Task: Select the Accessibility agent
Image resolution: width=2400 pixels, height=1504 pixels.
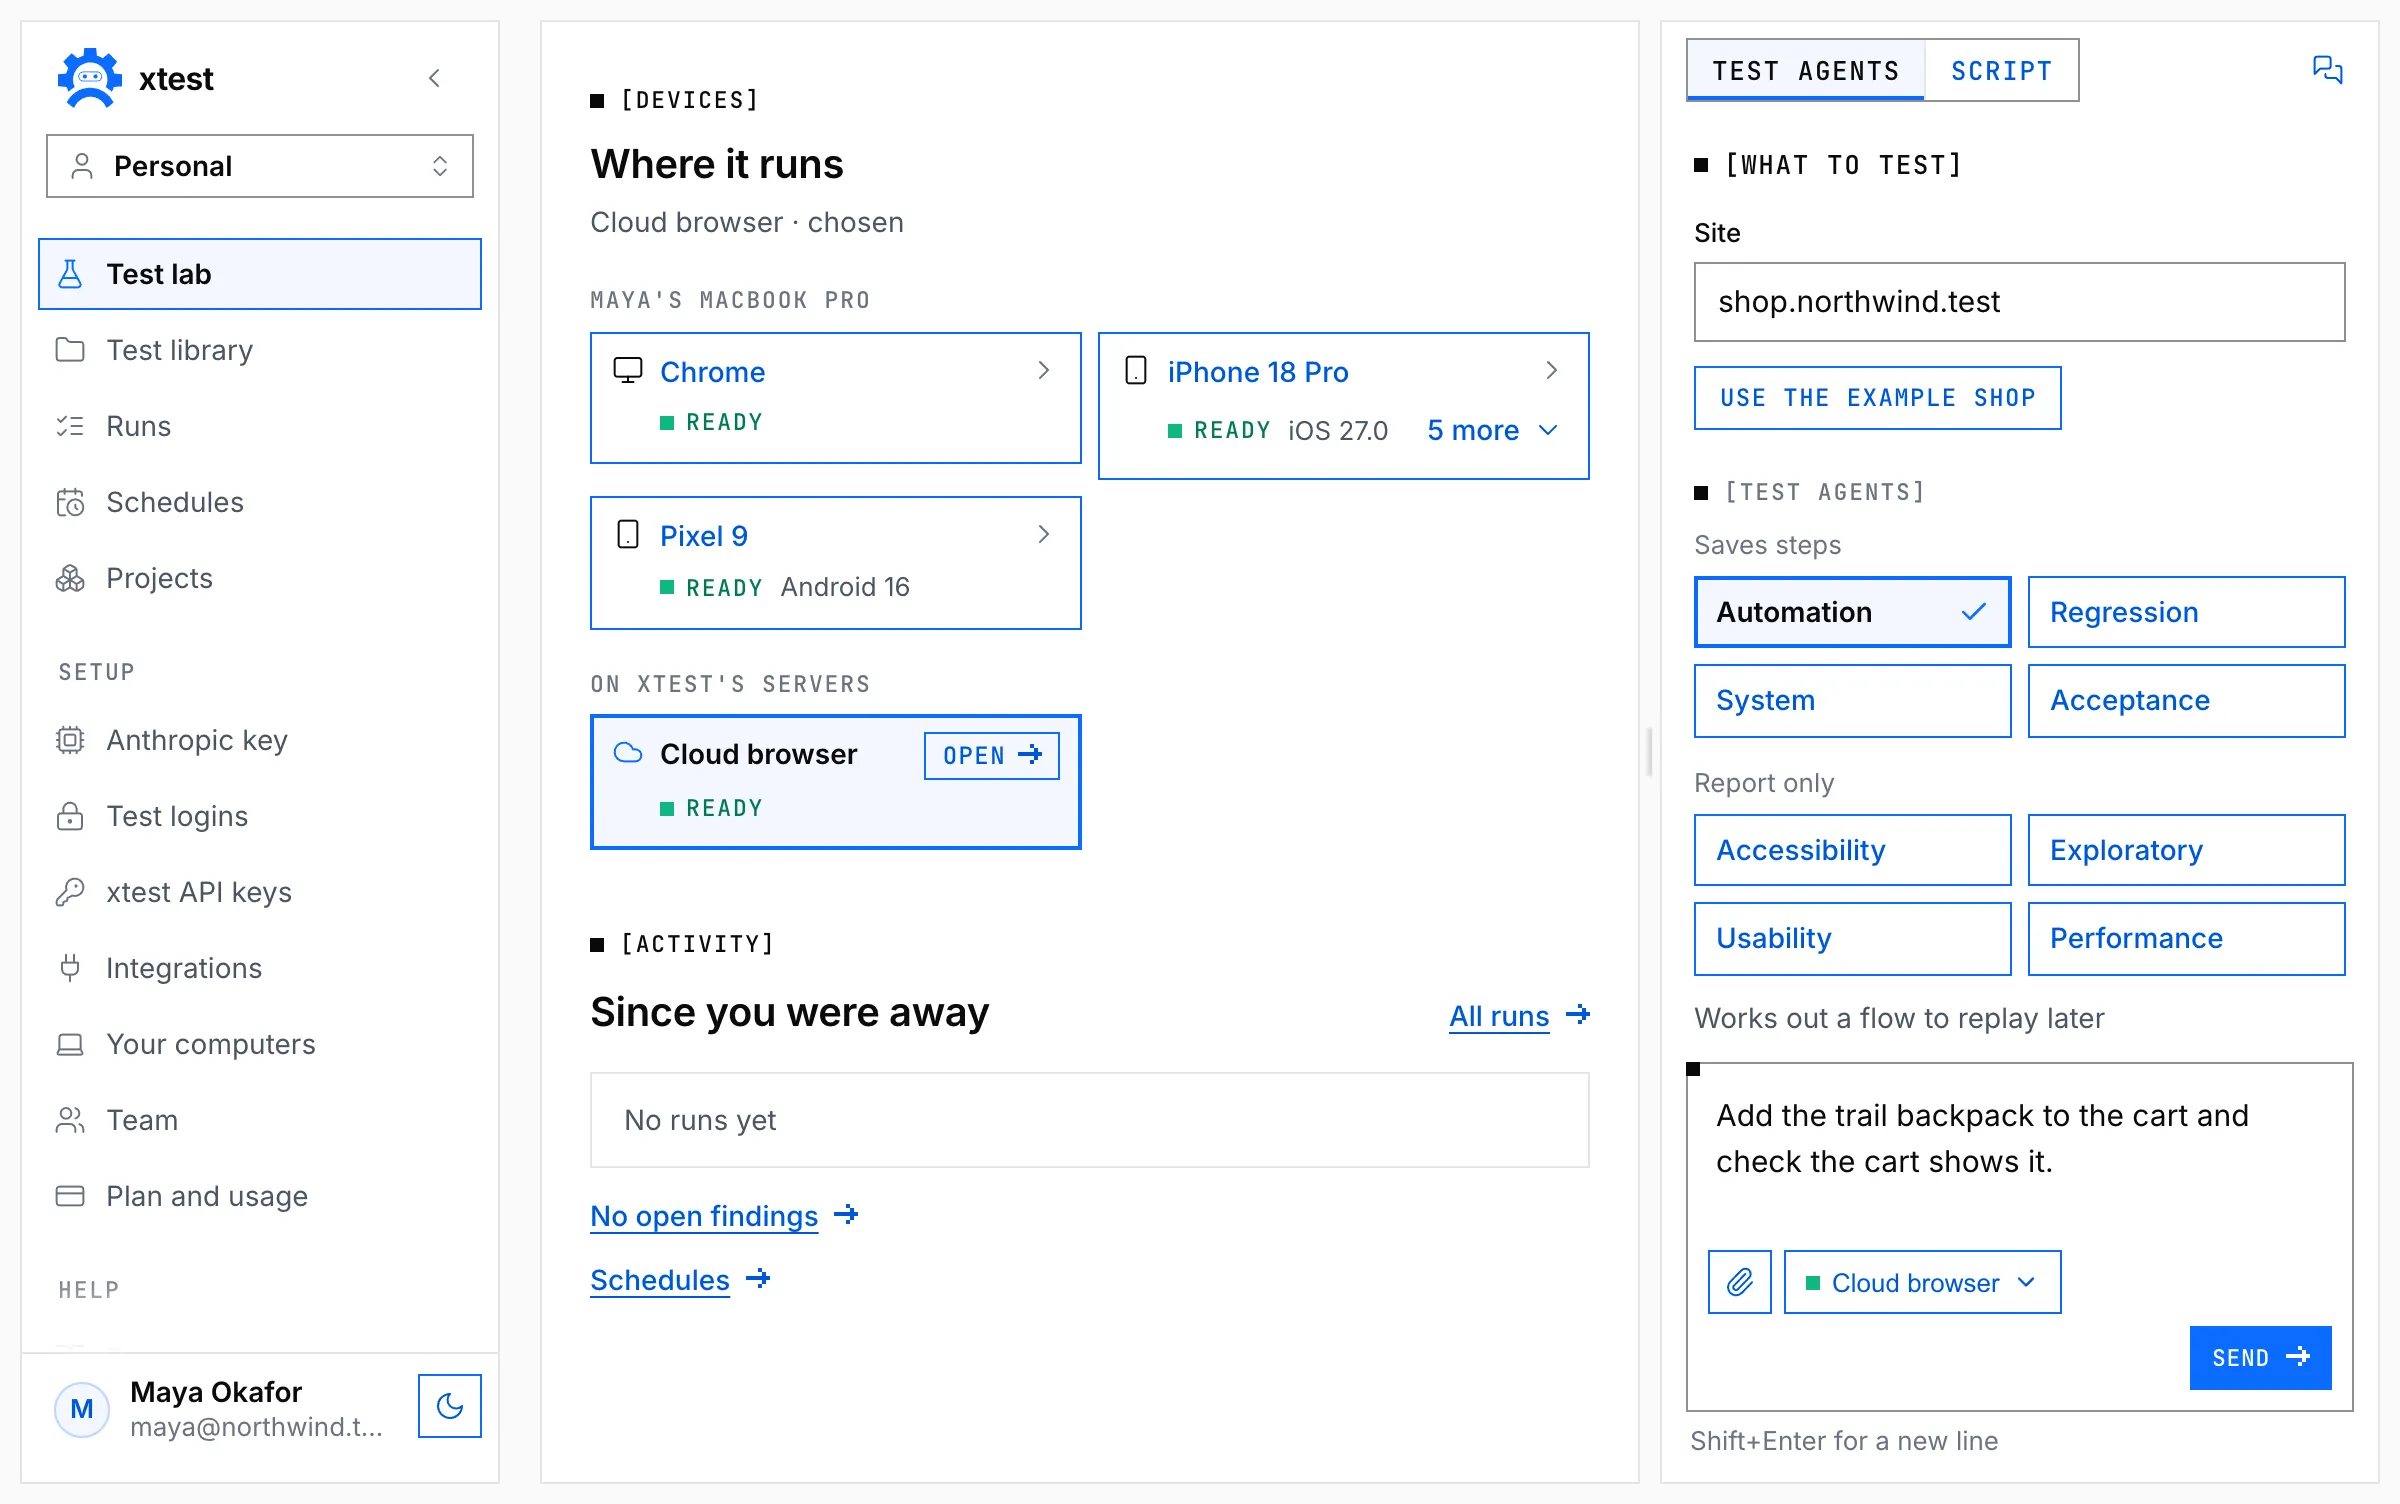Action: (1853, 850)
